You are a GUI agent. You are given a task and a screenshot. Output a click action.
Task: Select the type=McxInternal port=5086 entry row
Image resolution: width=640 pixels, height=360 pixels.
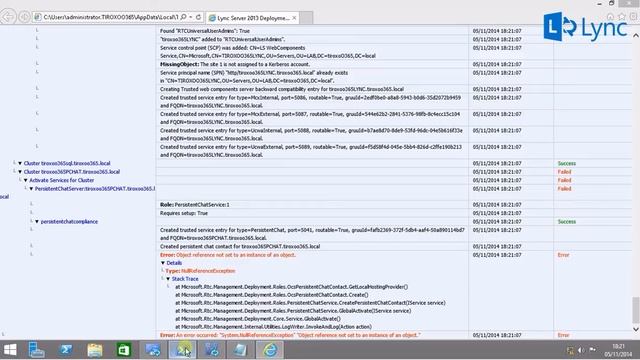point(311,101)
